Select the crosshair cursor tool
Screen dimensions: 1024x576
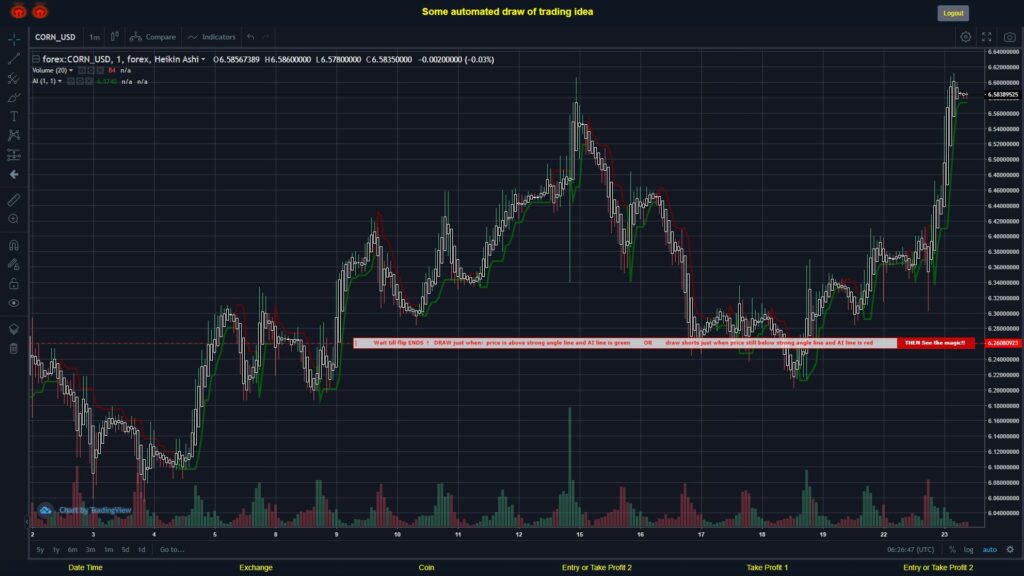[x=14, y=39]
